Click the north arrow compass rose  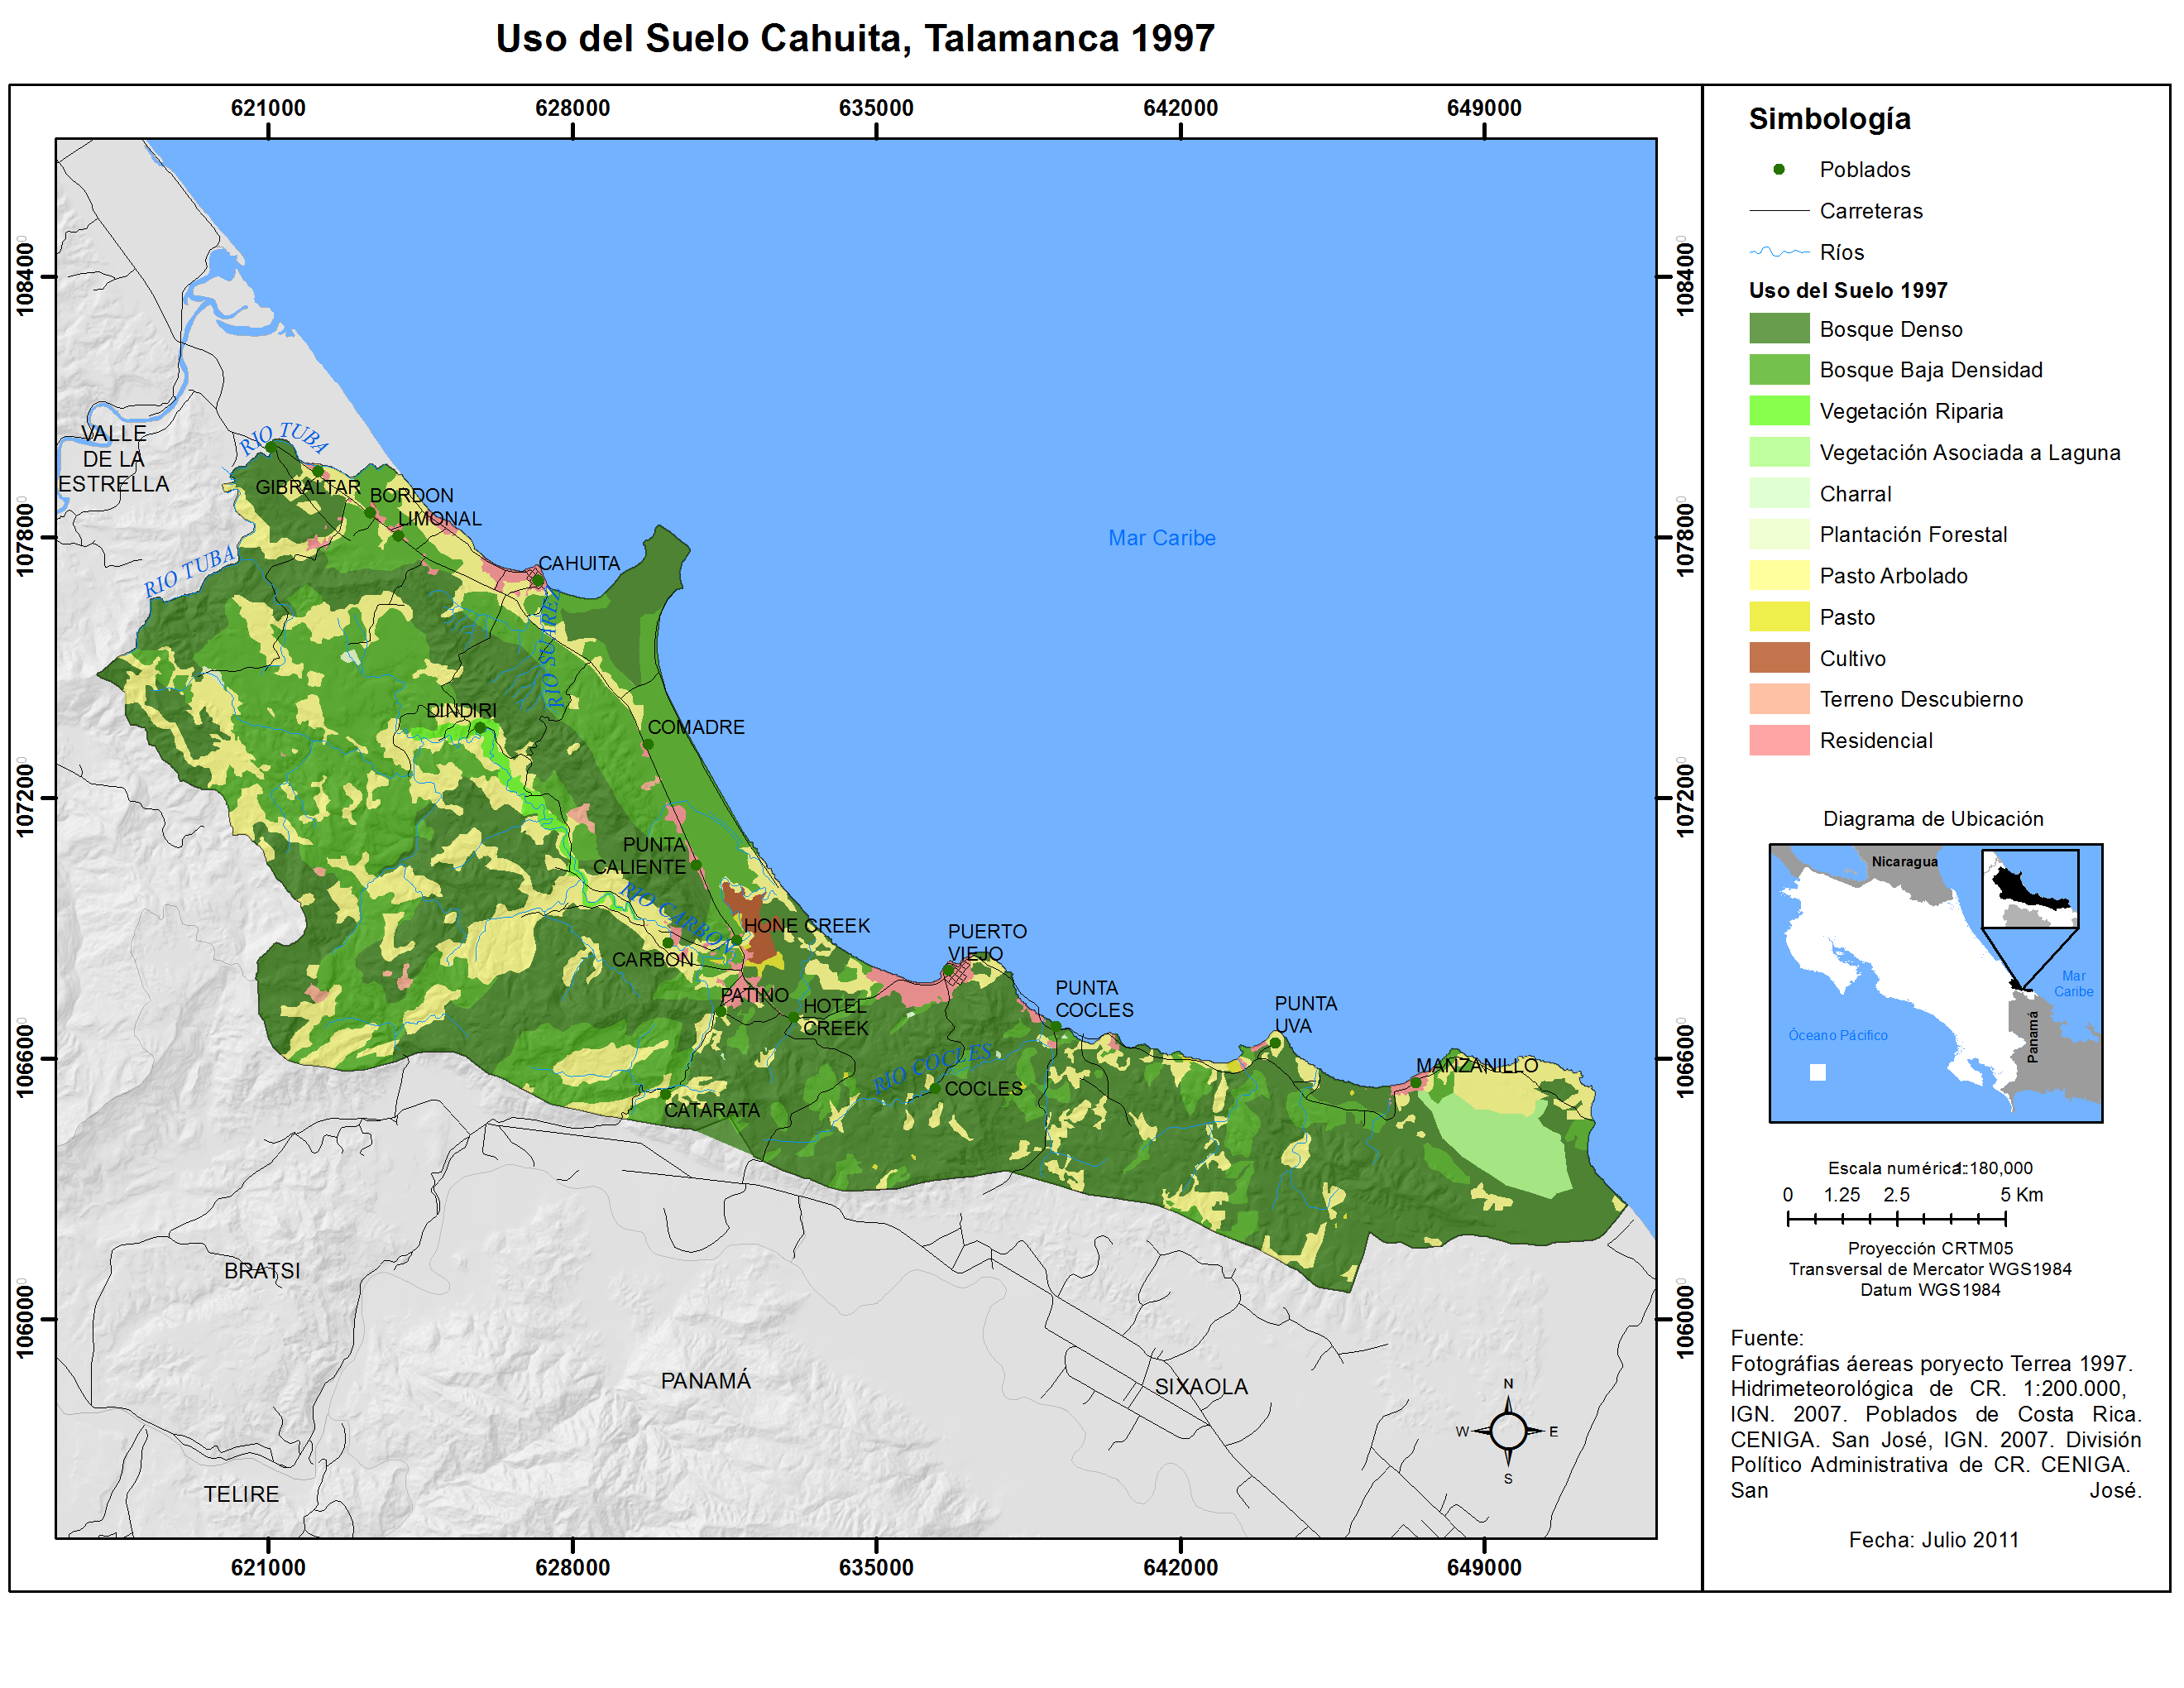coord(1508,1431)
